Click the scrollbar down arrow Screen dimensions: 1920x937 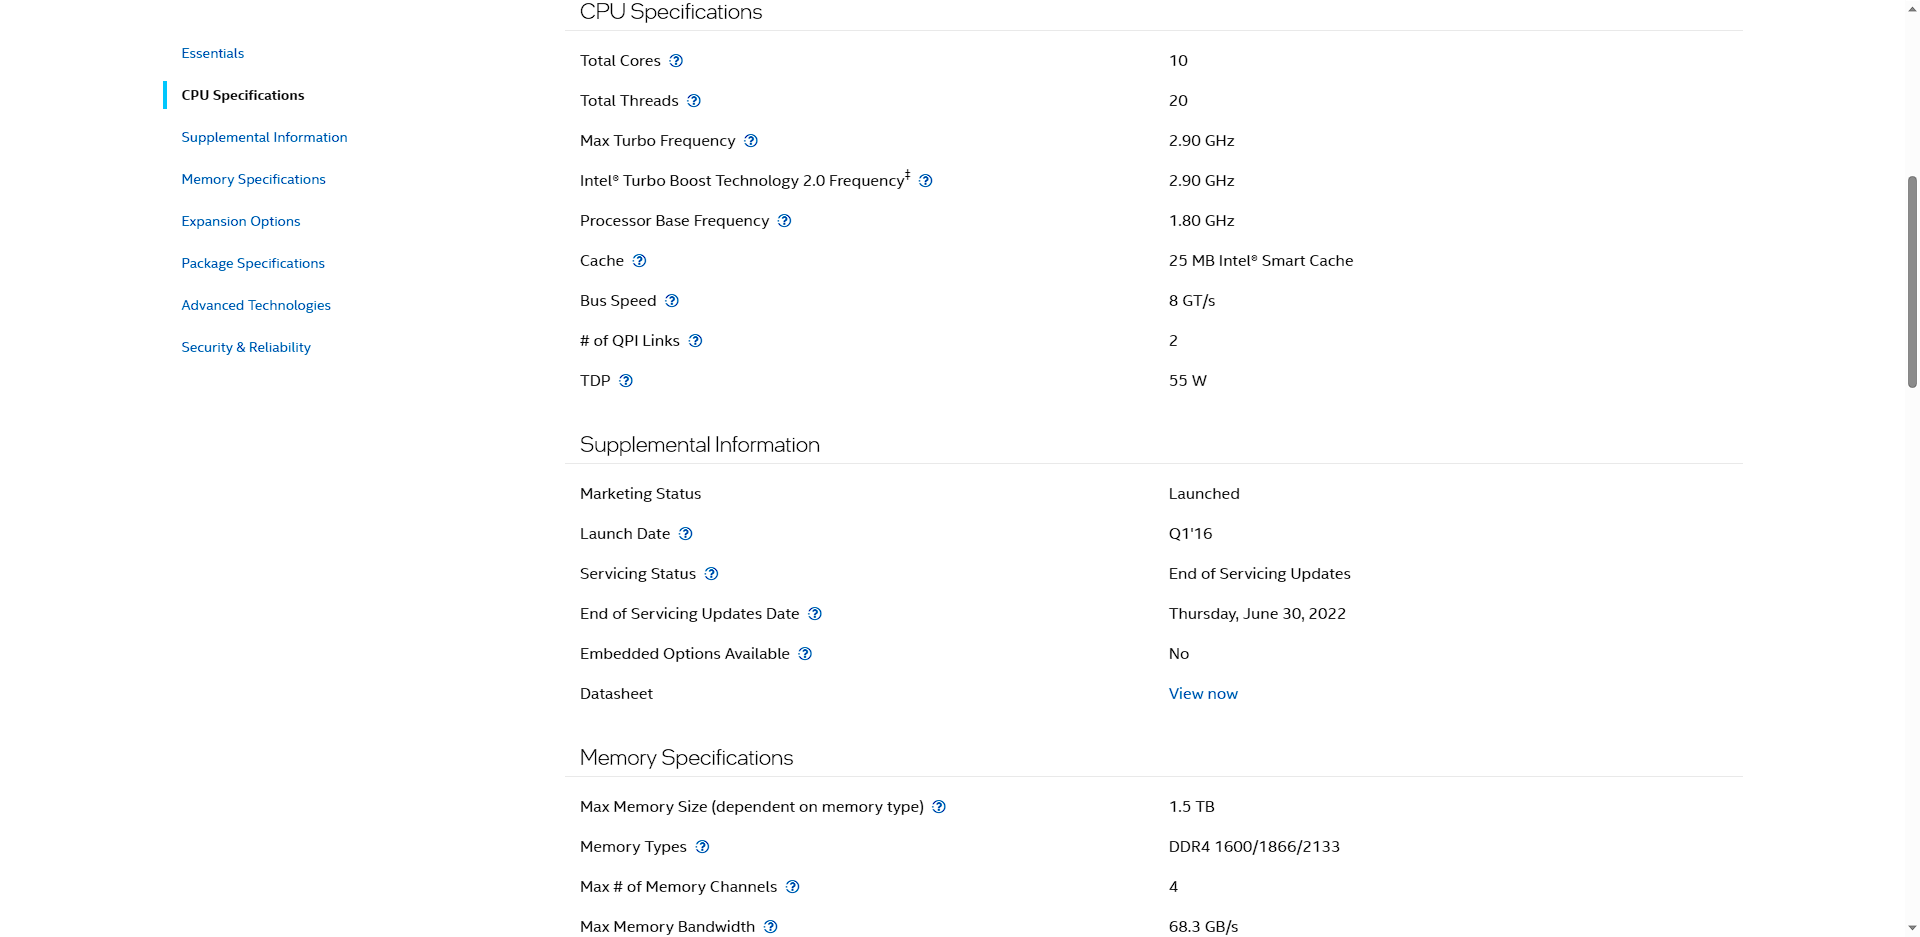(x=1912, y=928)
